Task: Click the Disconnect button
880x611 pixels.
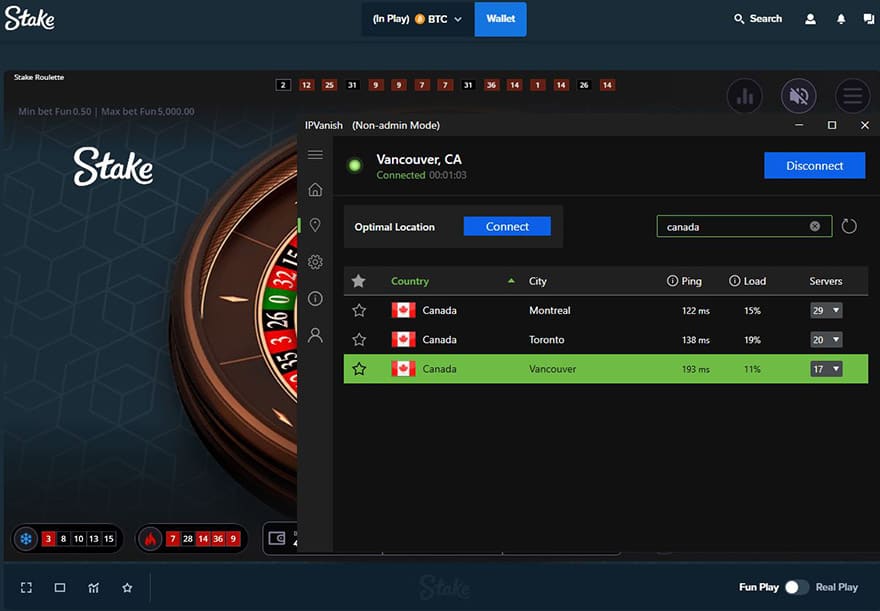Action: (814, 166)
